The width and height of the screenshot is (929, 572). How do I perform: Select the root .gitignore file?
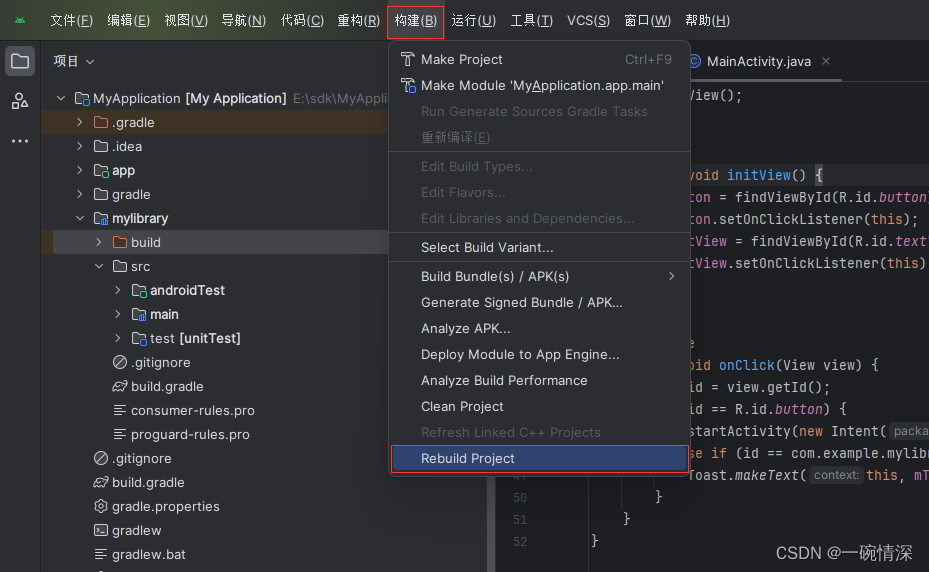pyautogui.click(x=142, y=459)
